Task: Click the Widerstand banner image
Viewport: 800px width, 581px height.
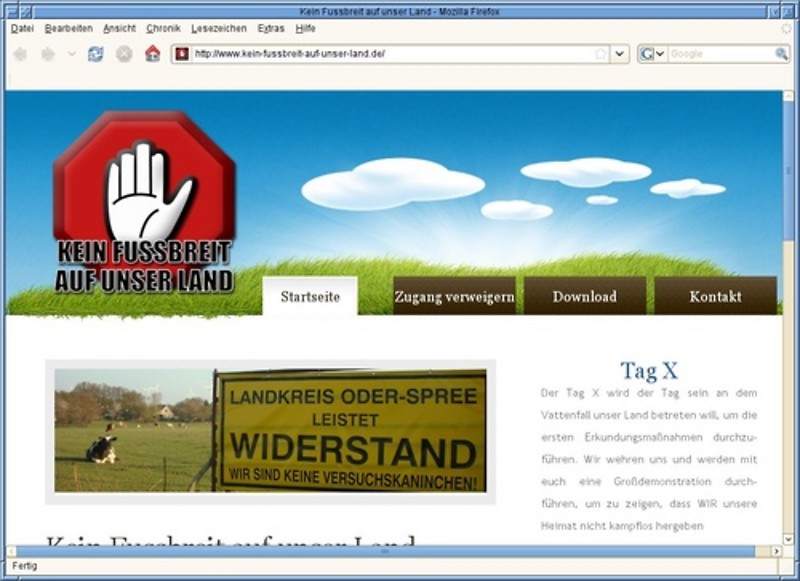Action: 270,431
